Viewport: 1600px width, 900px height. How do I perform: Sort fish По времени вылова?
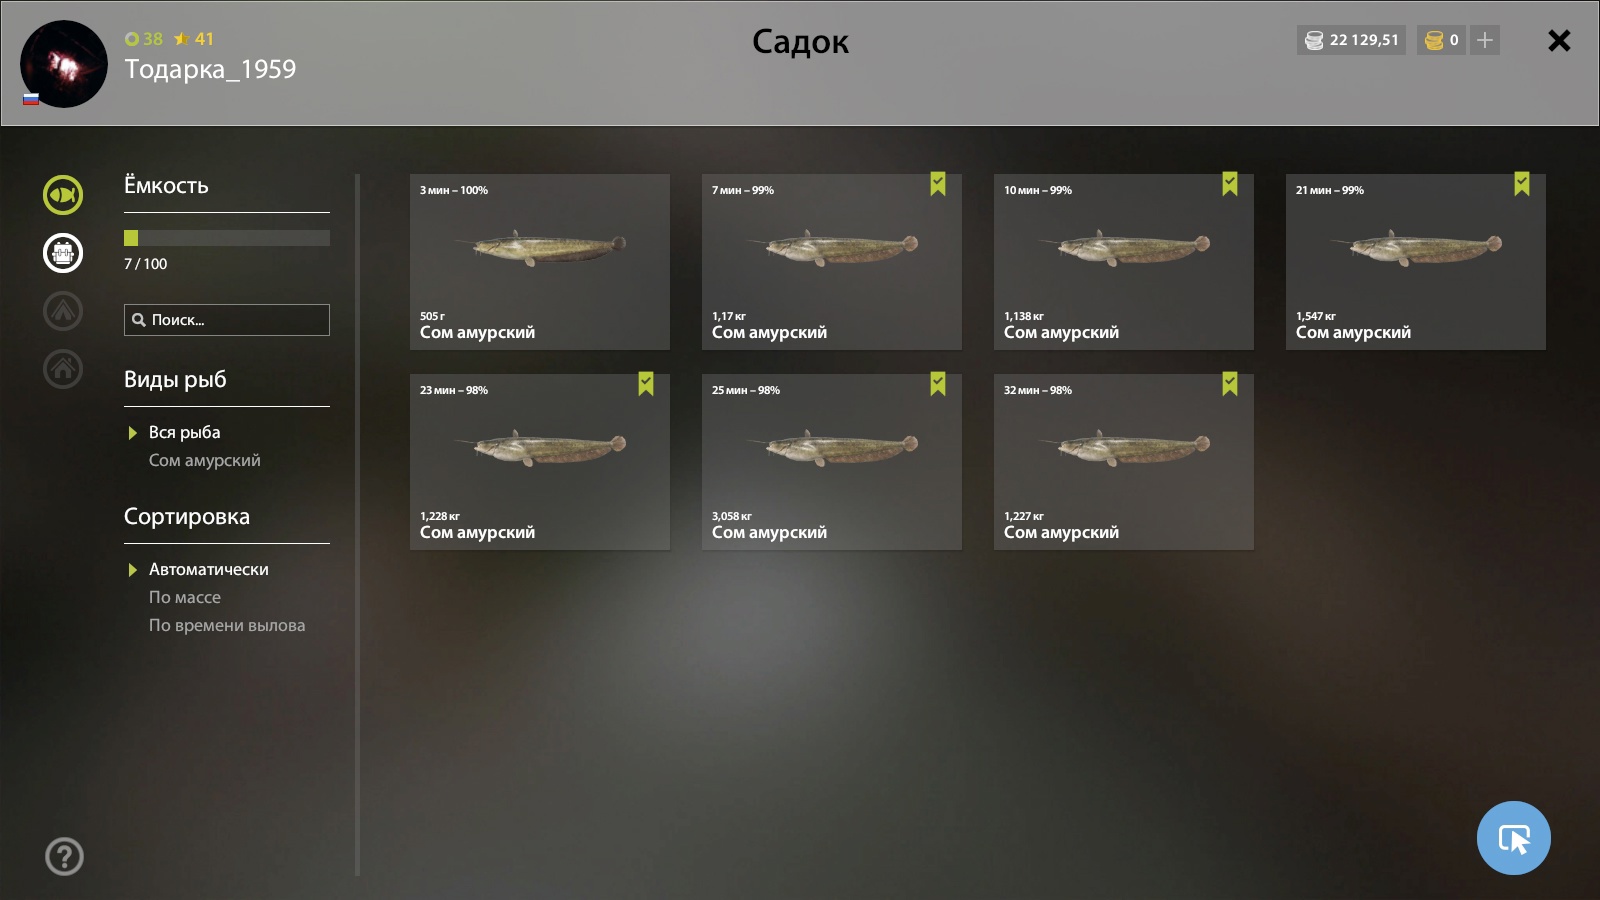tap(227, 625)
